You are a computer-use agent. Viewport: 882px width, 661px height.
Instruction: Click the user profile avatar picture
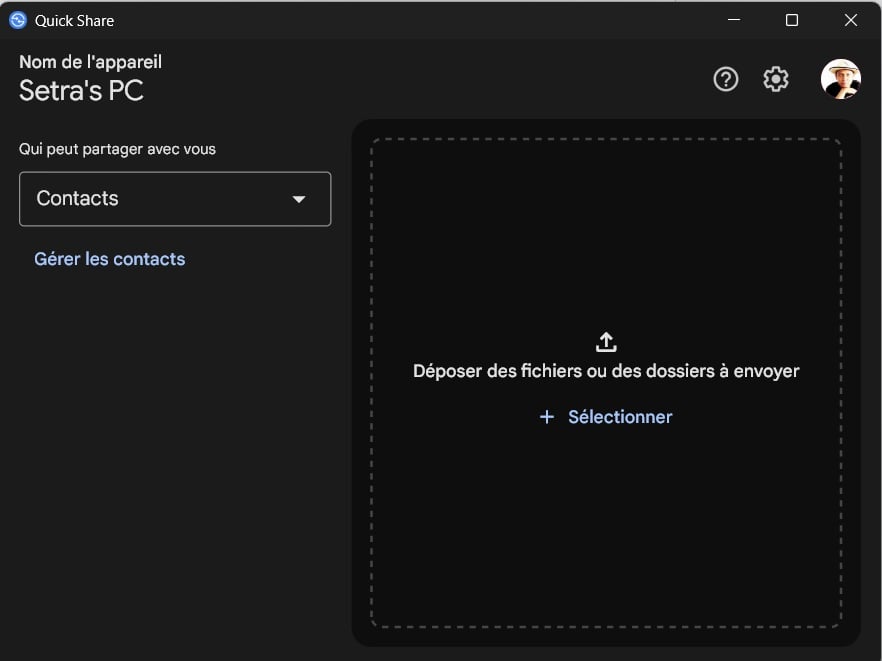(x=840, y=79)
